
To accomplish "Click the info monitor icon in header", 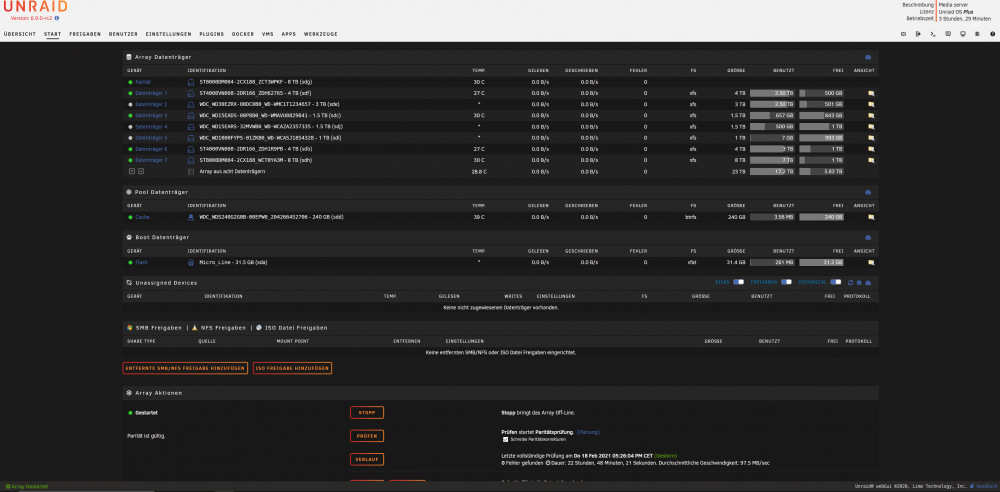I will pos(962,34).
